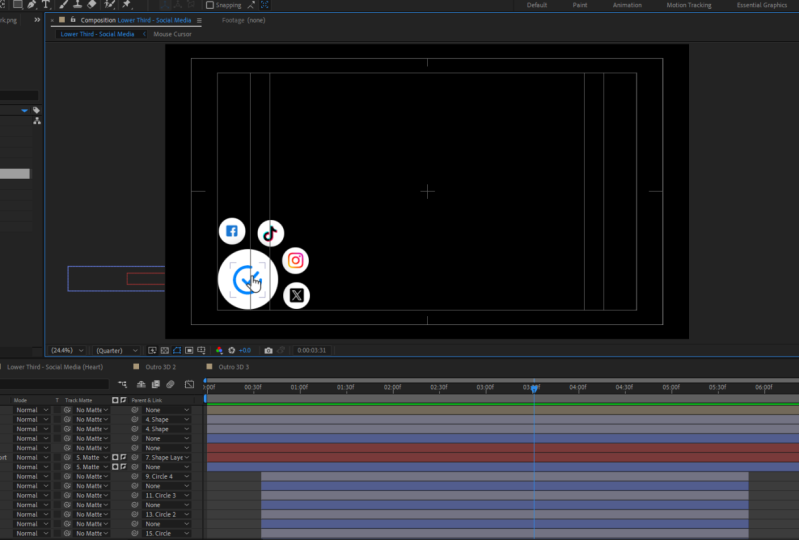Open Lower Third - Social Media (Heart) tab
The width and height of the screenshot is (799, 540).
point(55,367)
